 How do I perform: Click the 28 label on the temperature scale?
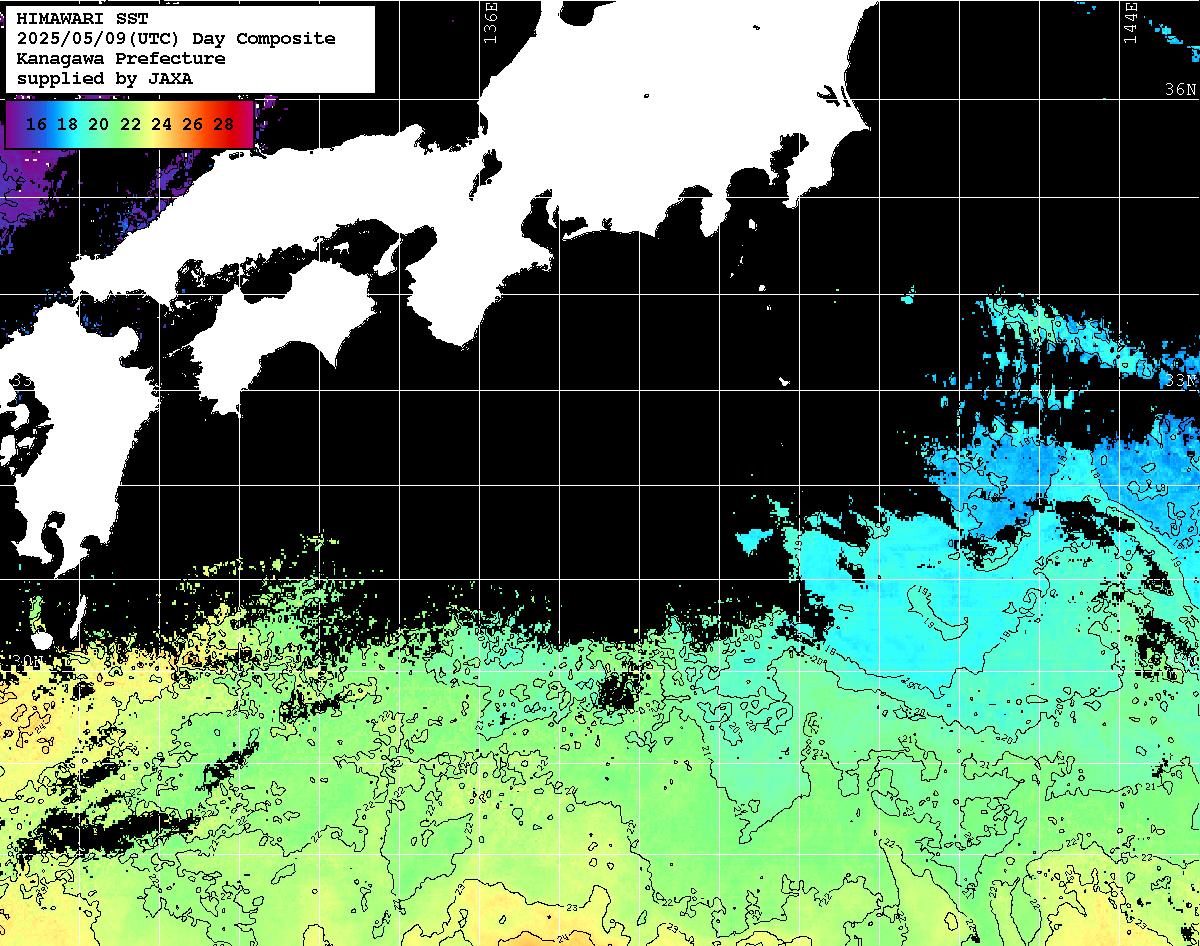click(x=224, y=124)
